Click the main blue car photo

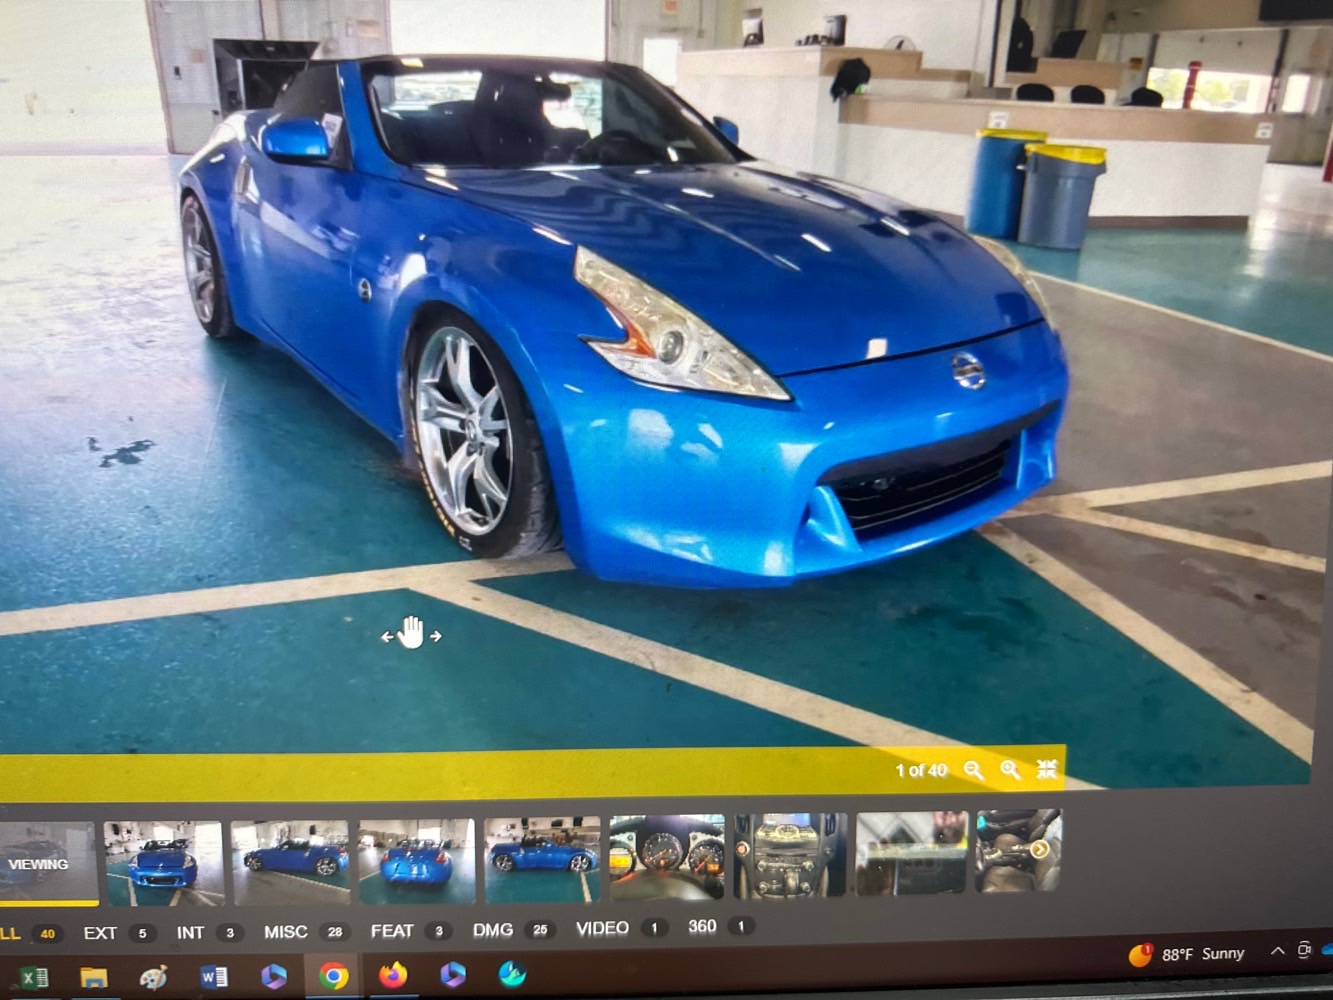[x=623, y=320]
